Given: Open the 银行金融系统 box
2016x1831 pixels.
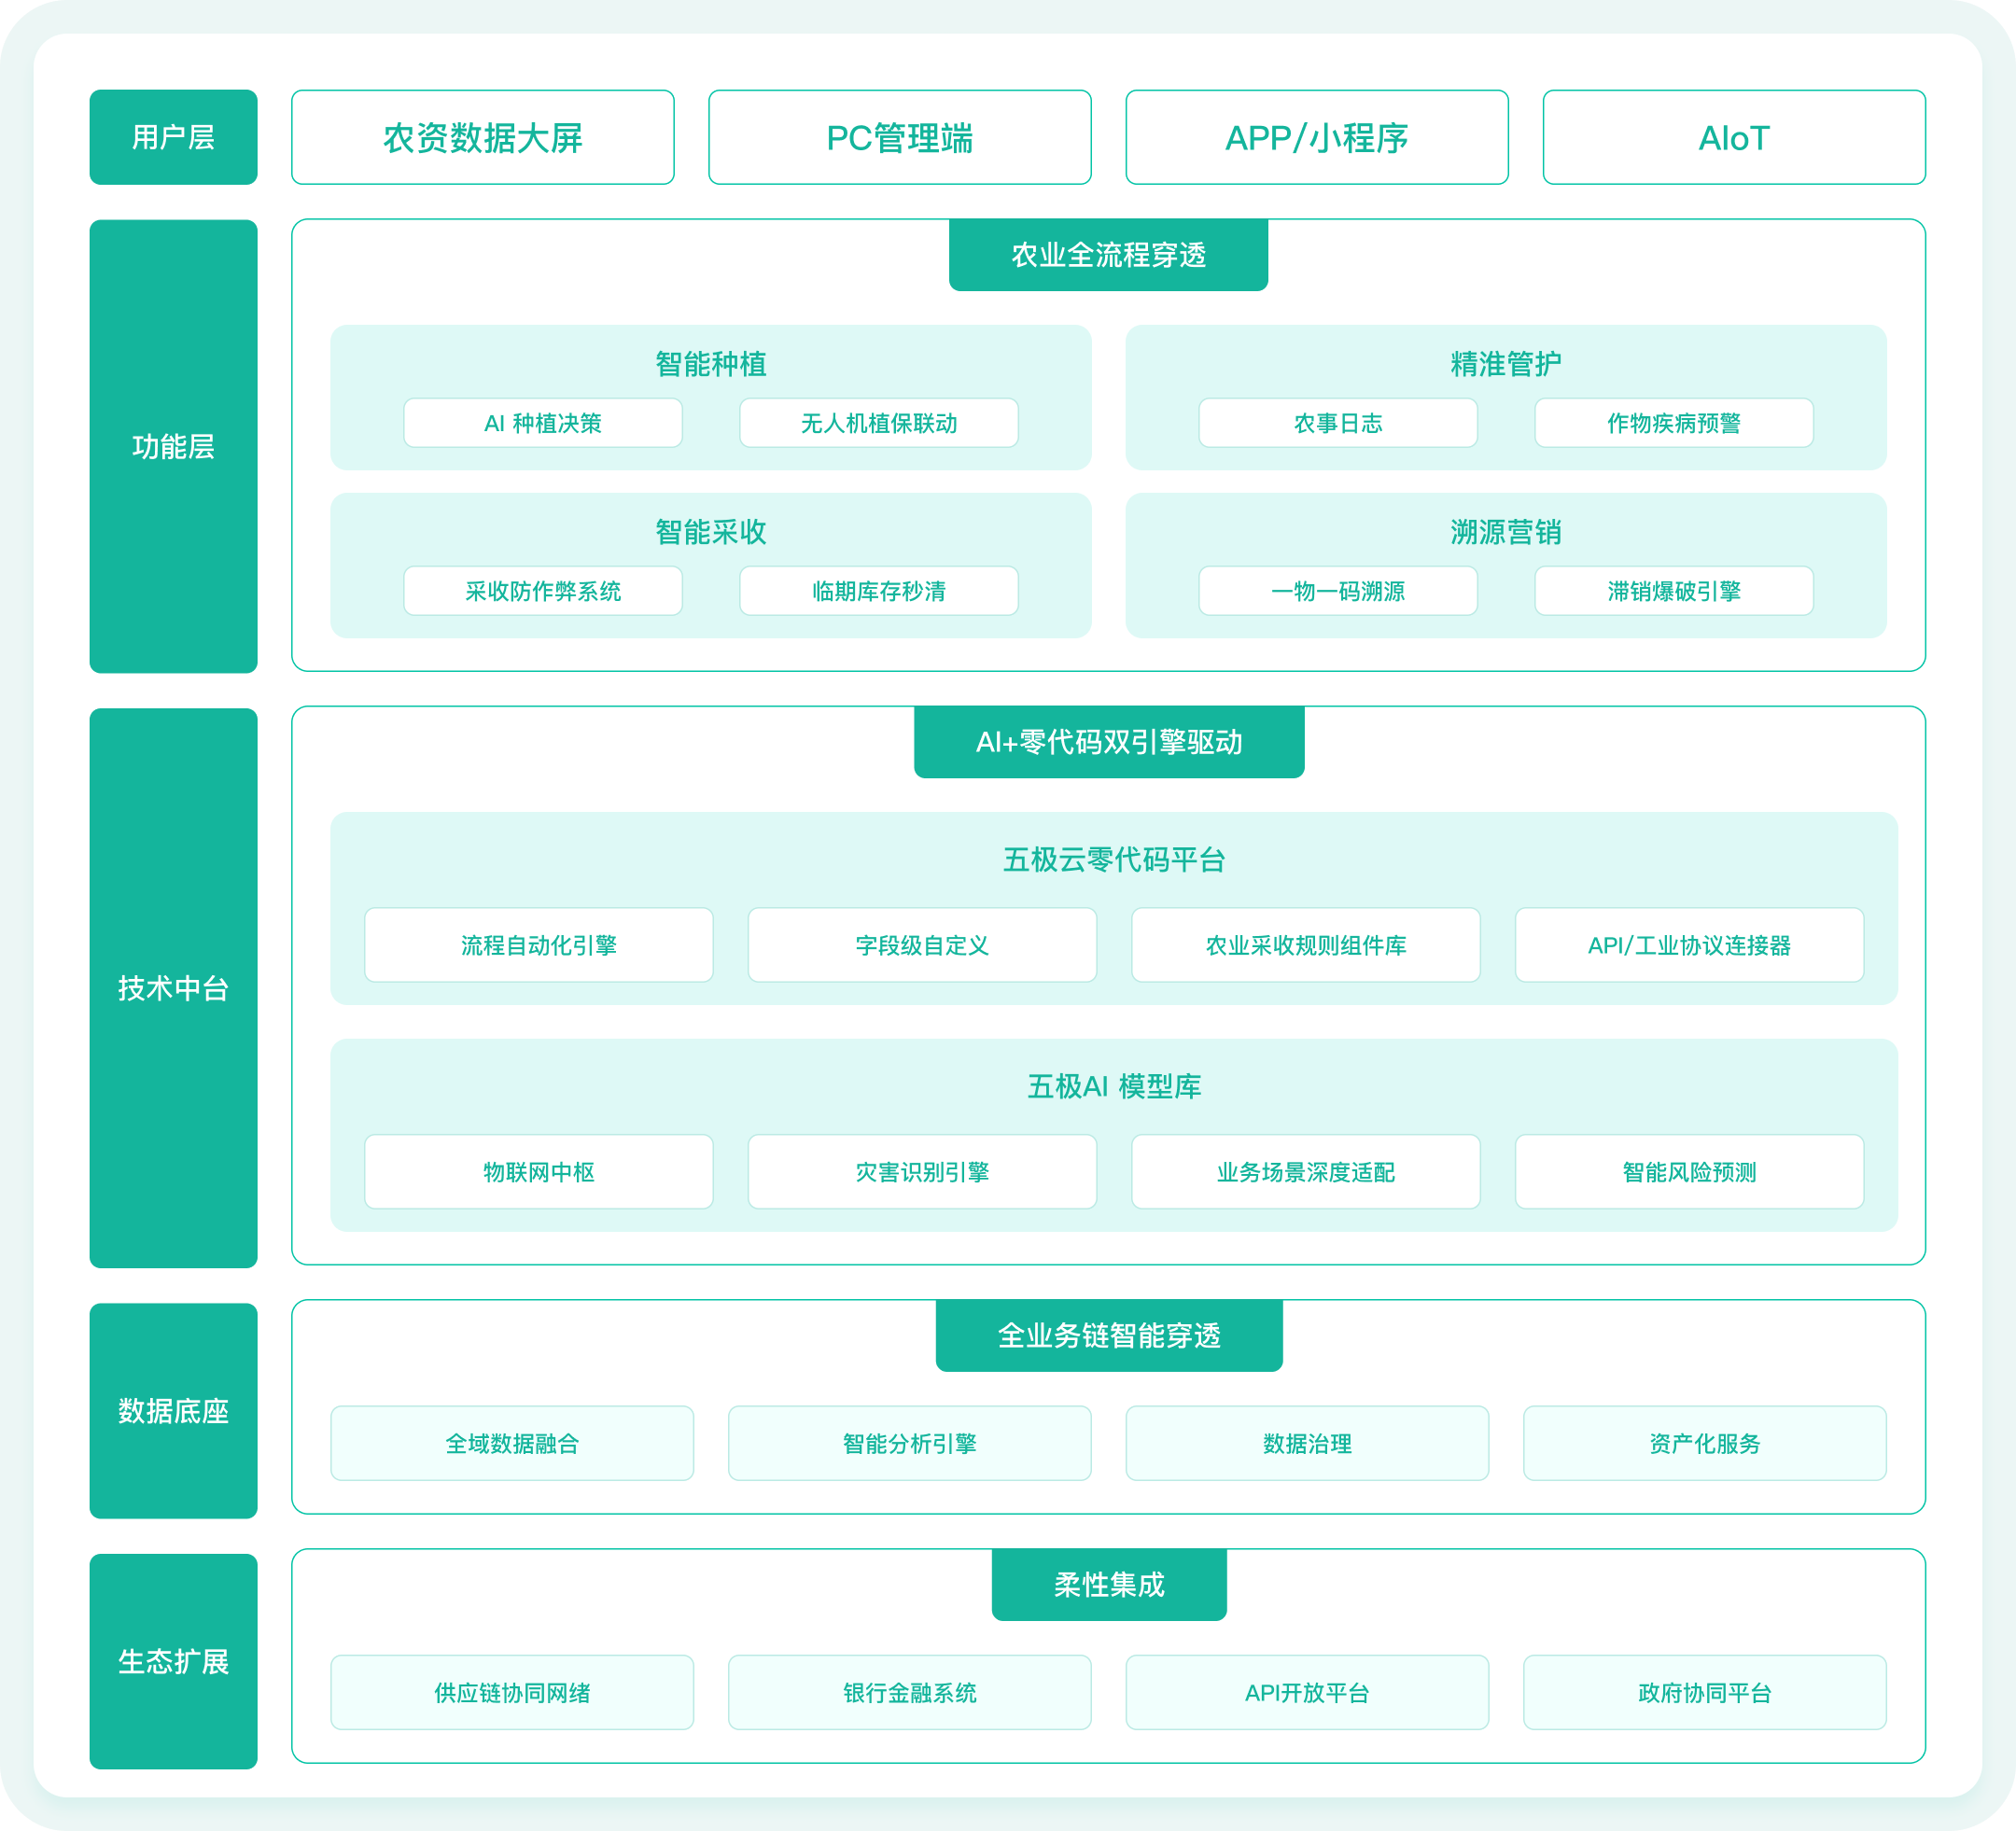Looking at the screenshot, I should point(910,1692).
